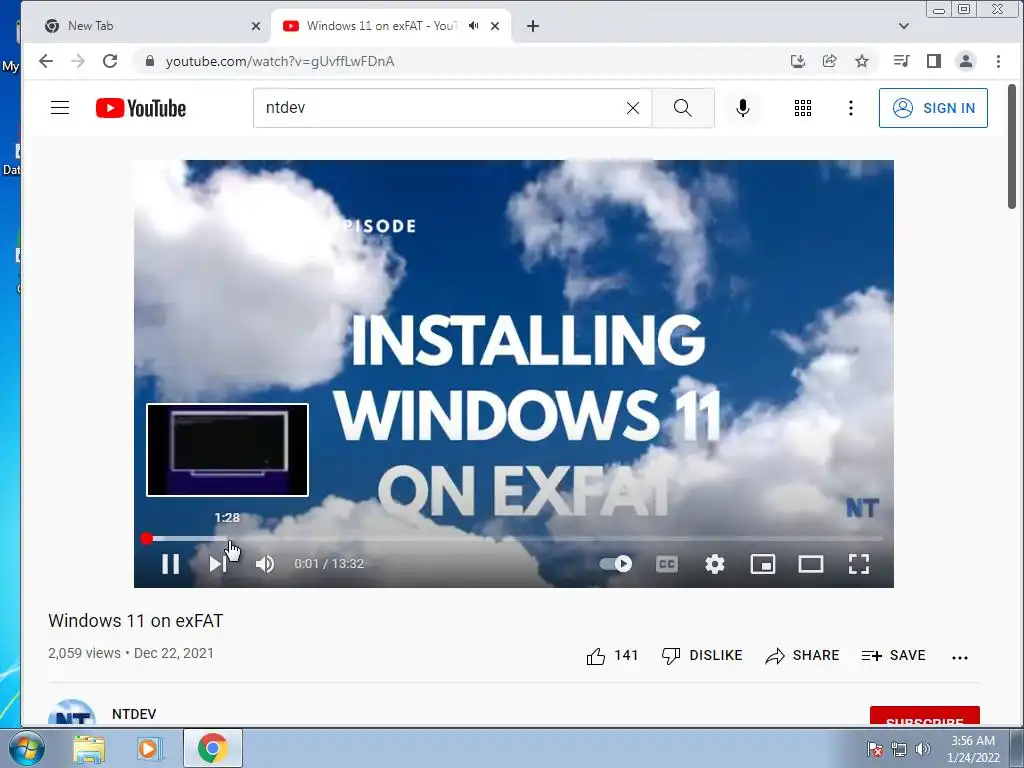Click the page vertical scrollbar

[1012, 147]
